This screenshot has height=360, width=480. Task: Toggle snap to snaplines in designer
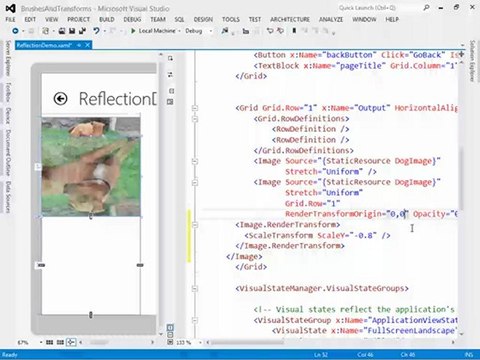click(71, 342)
